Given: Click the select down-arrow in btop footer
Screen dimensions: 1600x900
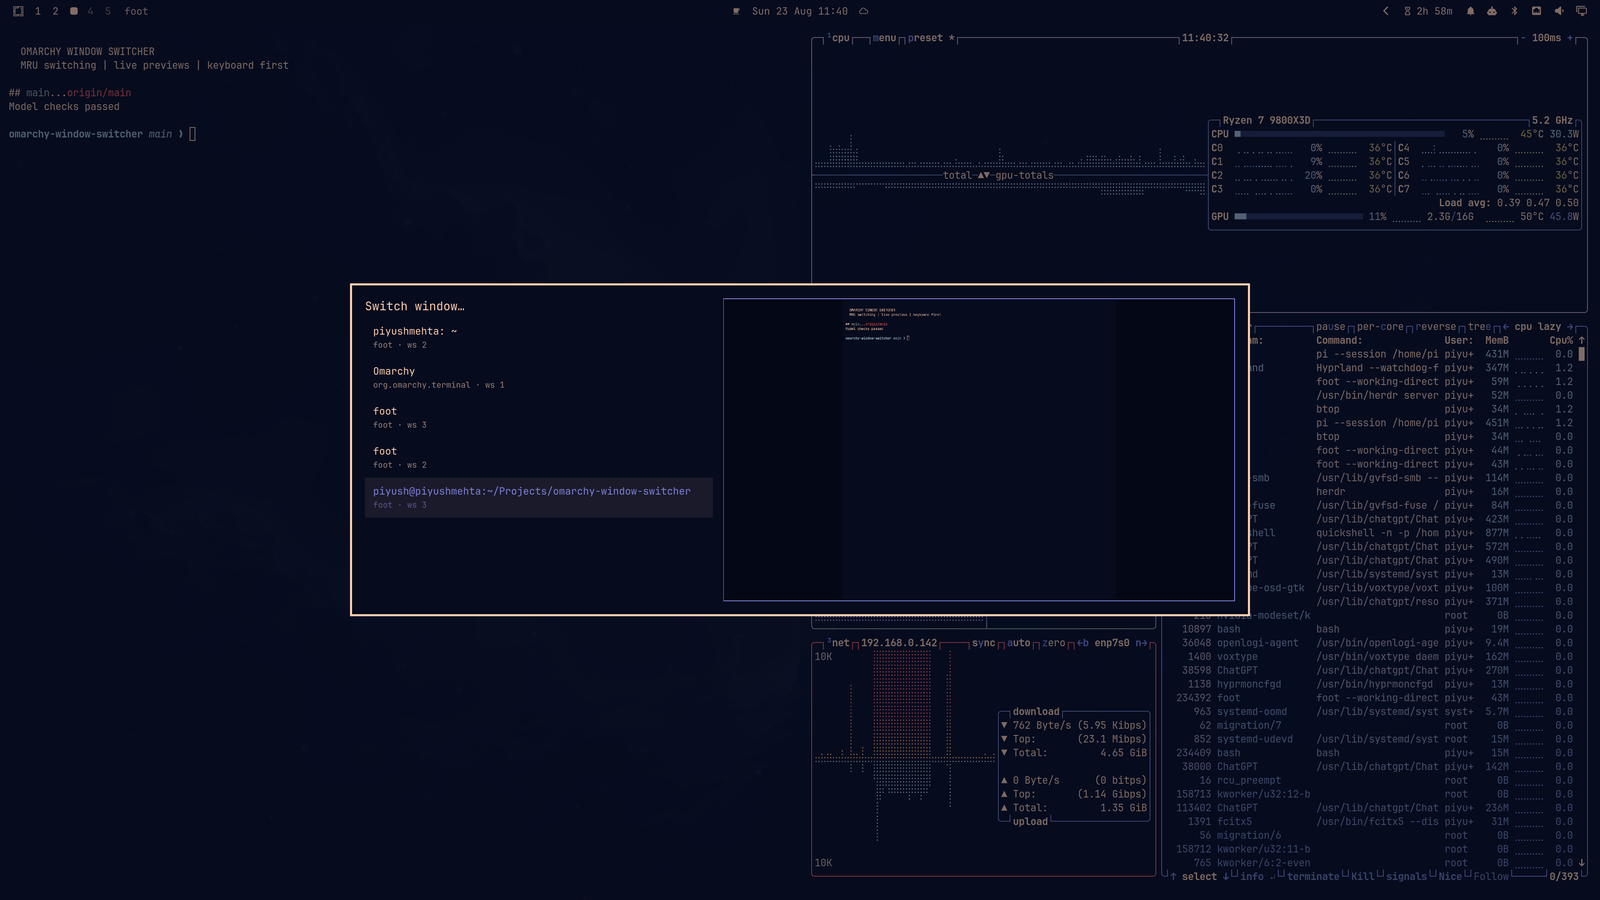Looking at the screenshot, I should click(1226, 877).
